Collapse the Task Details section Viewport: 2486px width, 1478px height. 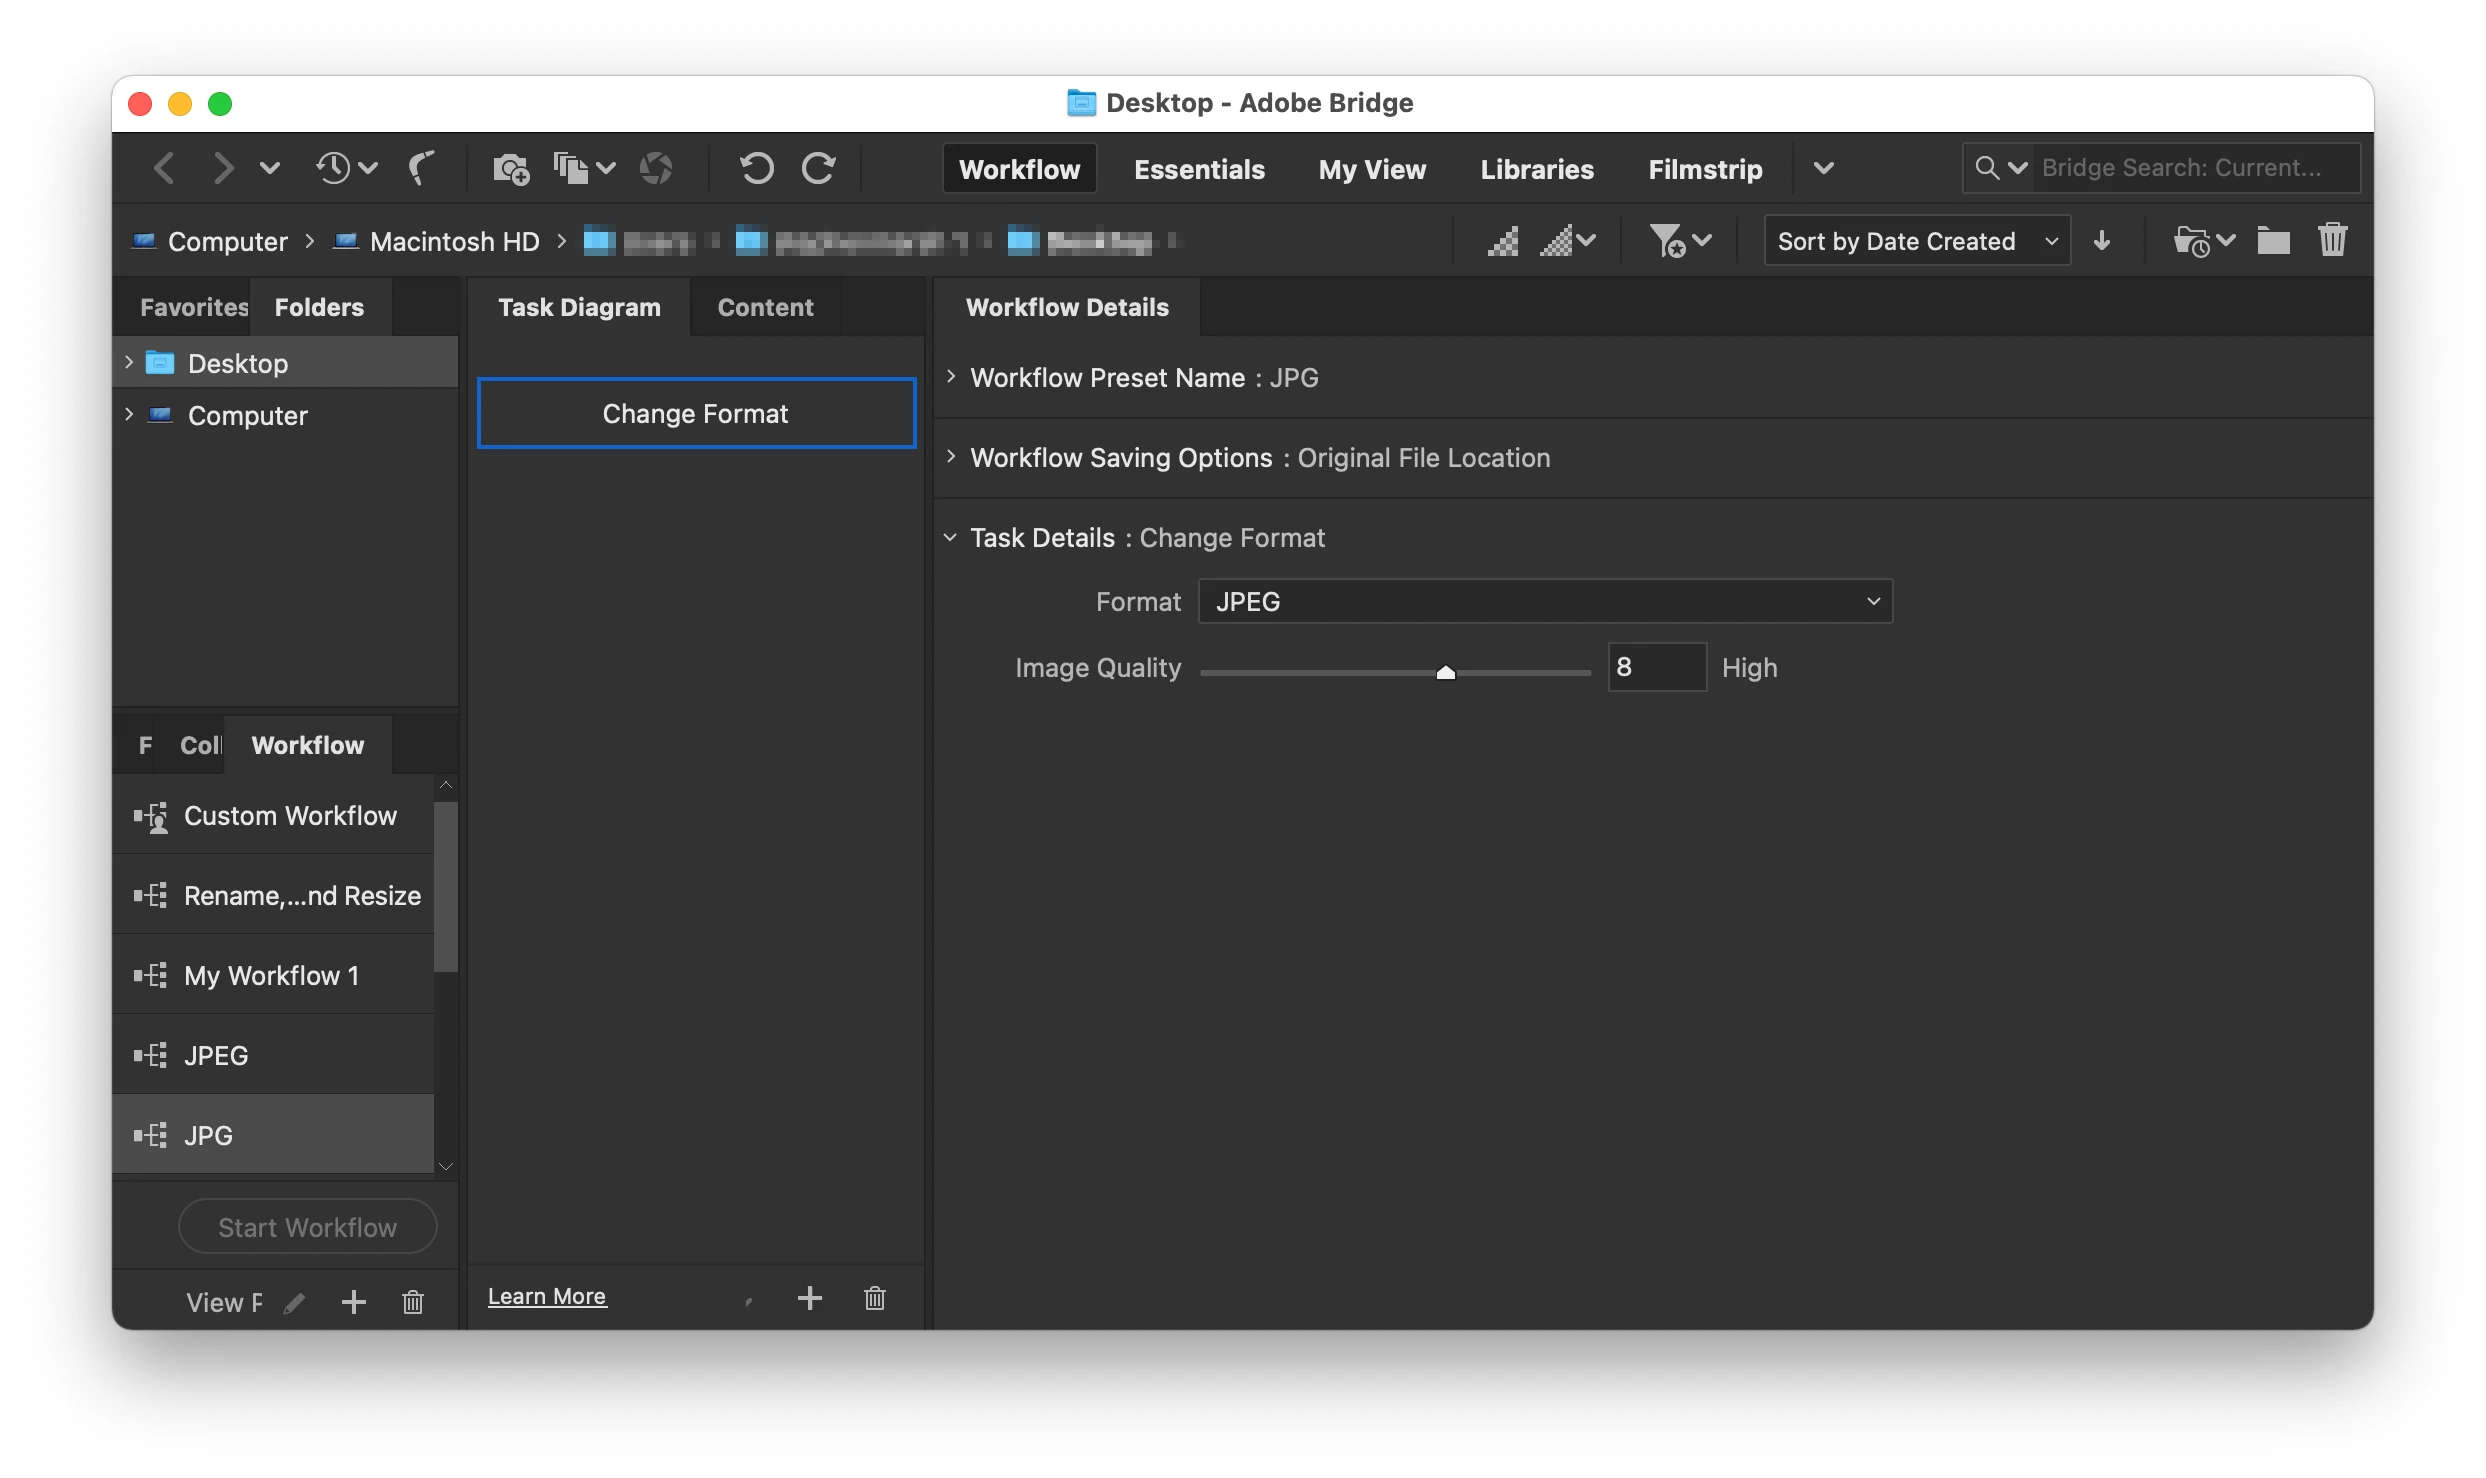click(x=951, y=537)
